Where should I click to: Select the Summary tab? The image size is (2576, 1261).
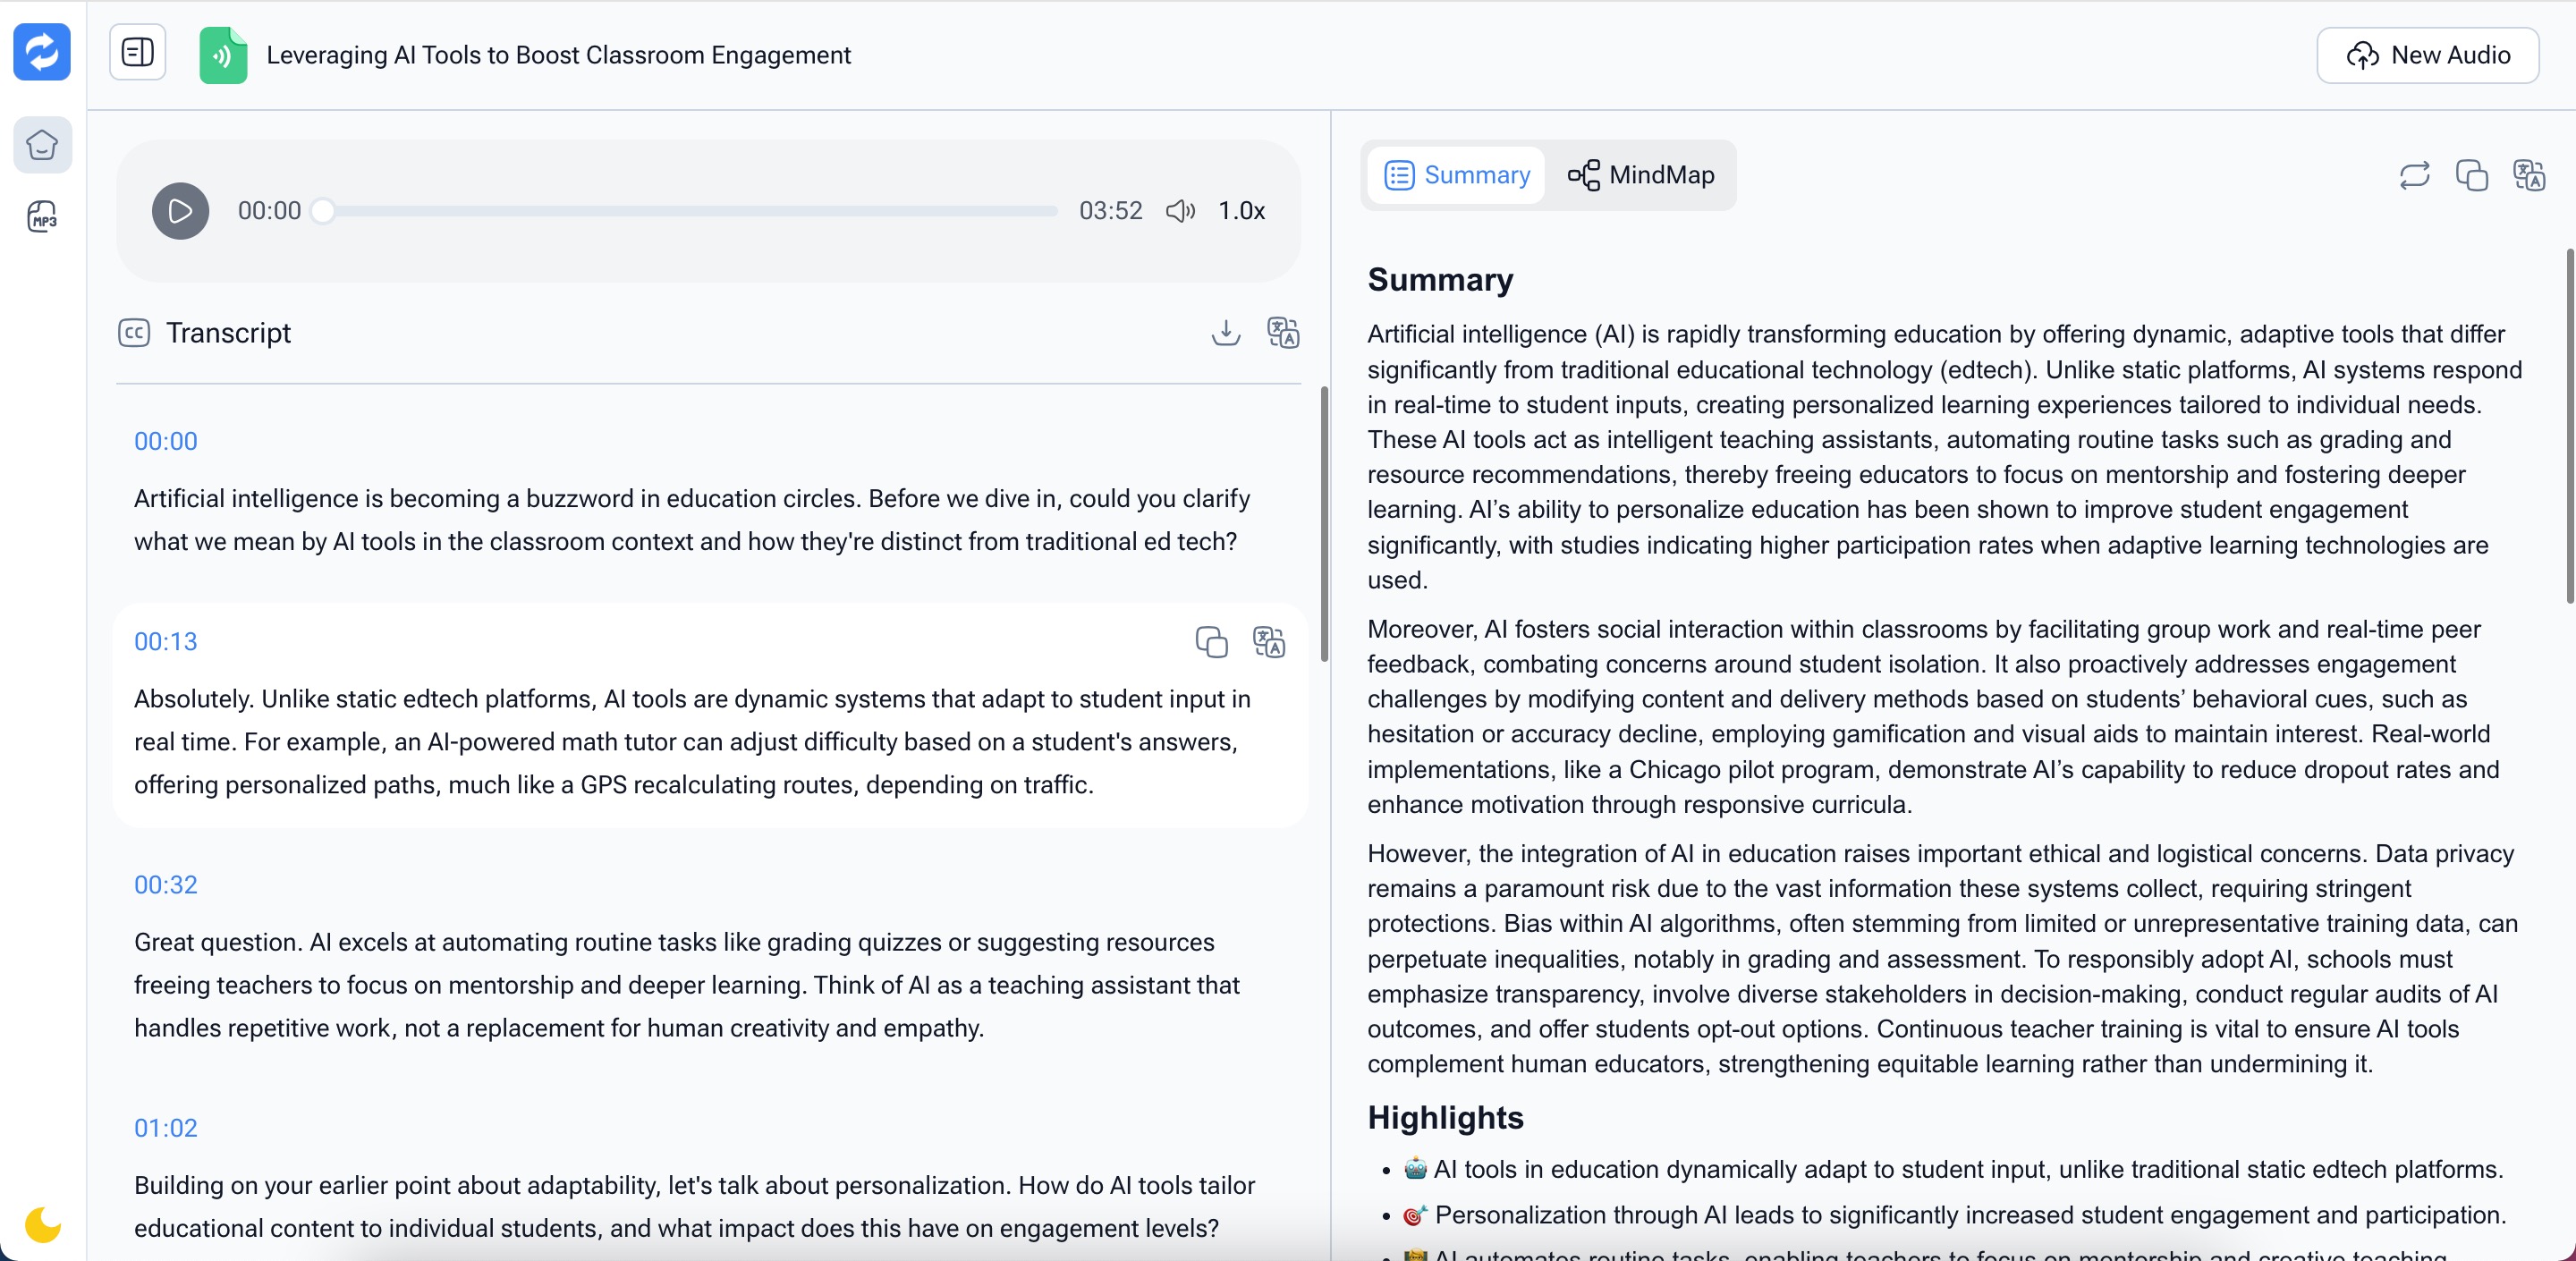pyautogui.click(x=1457, y=175)
